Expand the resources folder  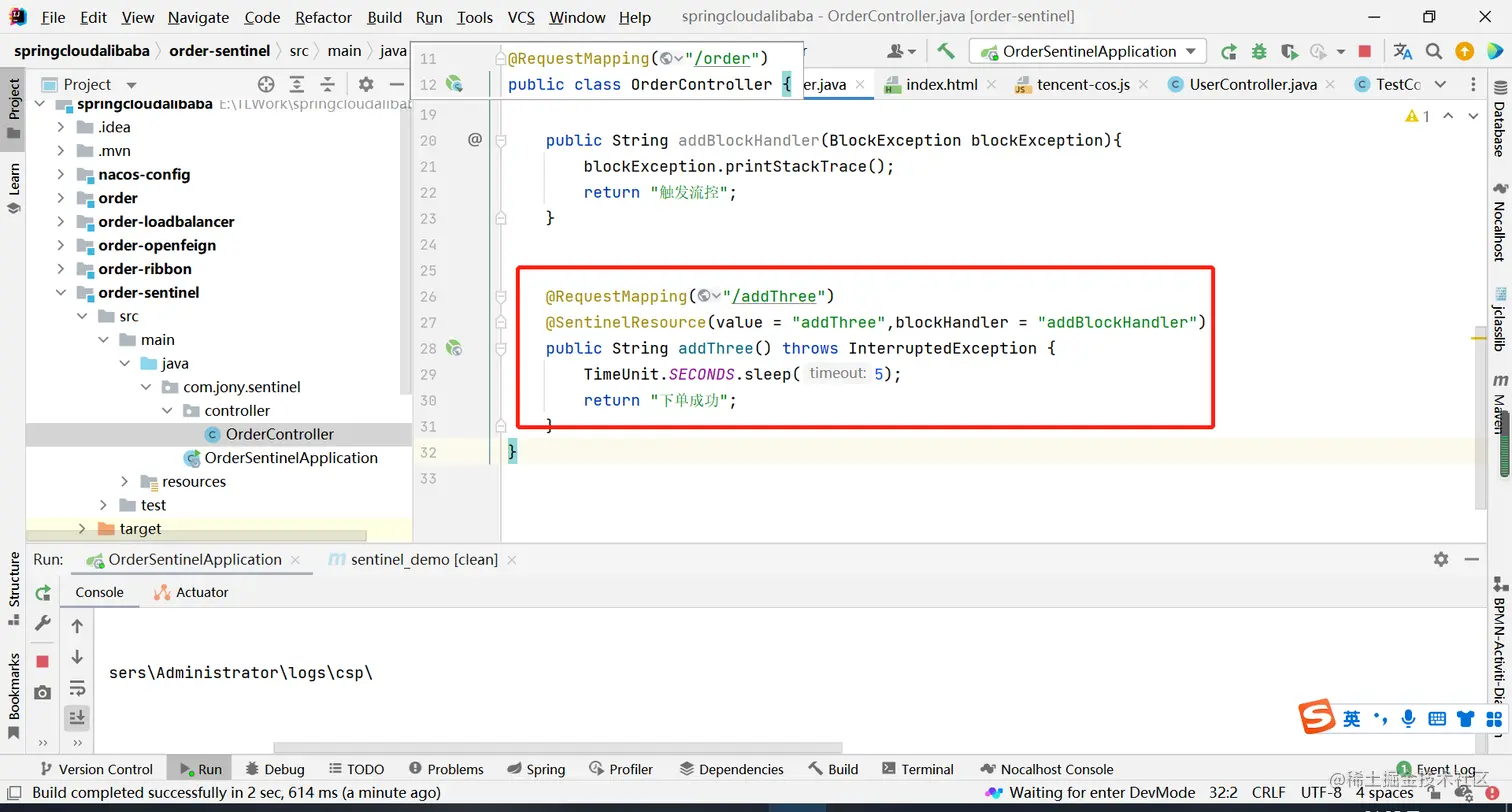[124, 481]
